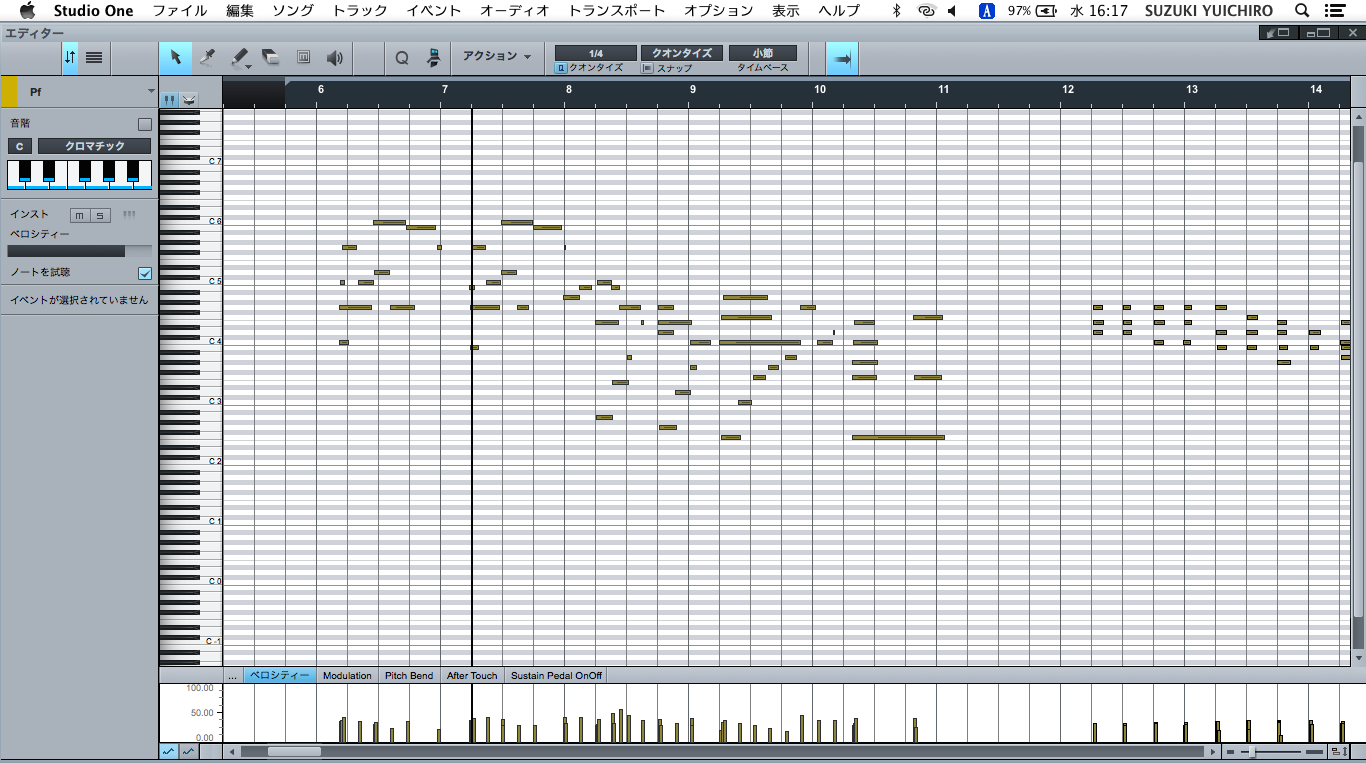Toggle the autoscroll arrow button
Image resolution: width=1366 pixels, height=763 pixels.
(x=842, y=59)
